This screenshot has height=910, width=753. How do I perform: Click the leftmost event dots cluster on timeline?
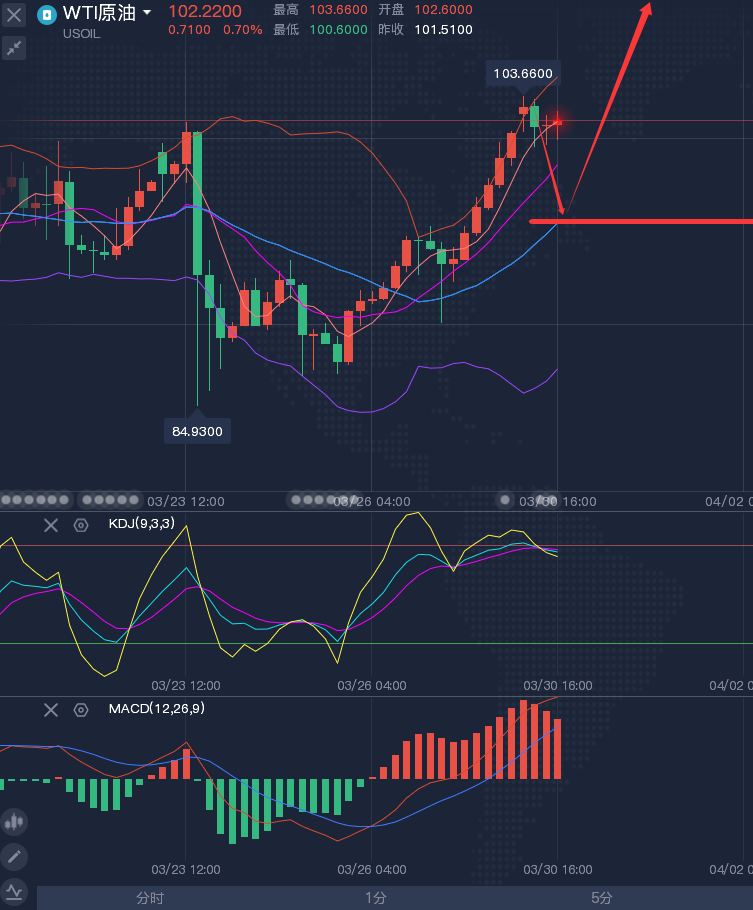pyautogui.click(x=37, y=499)
